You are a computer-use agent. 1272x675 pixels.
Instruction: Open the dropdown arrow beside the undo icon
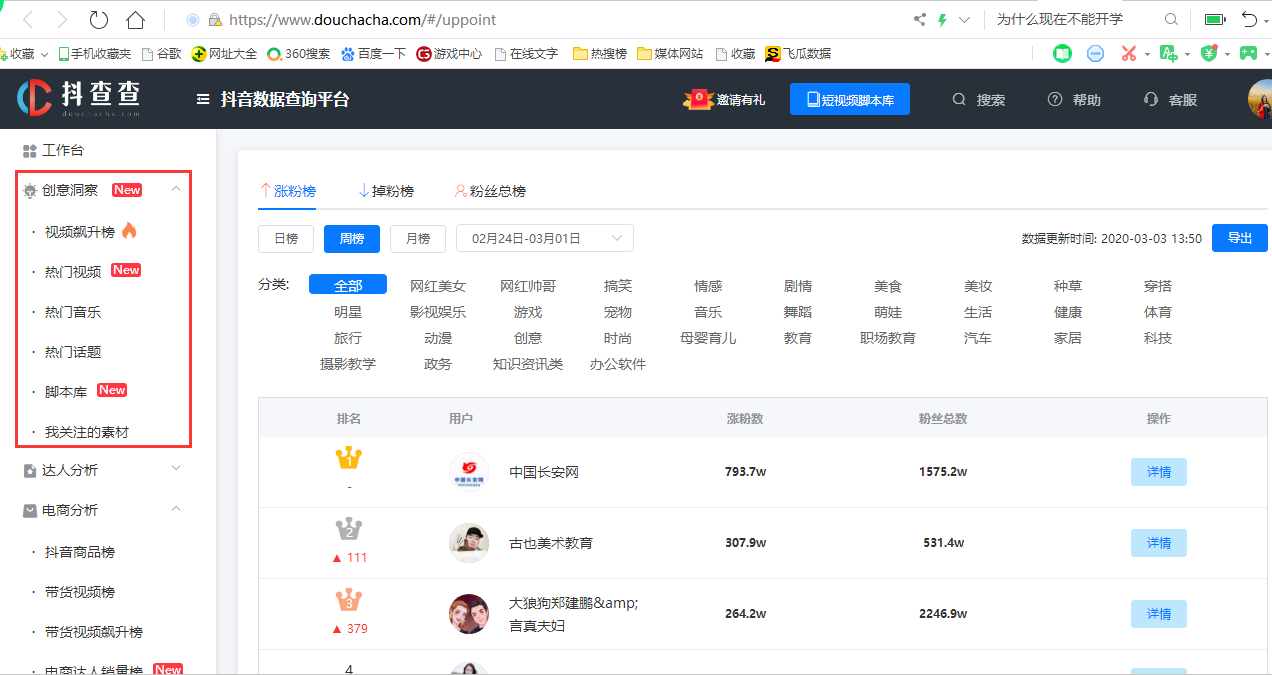(x=1265, y=21)
